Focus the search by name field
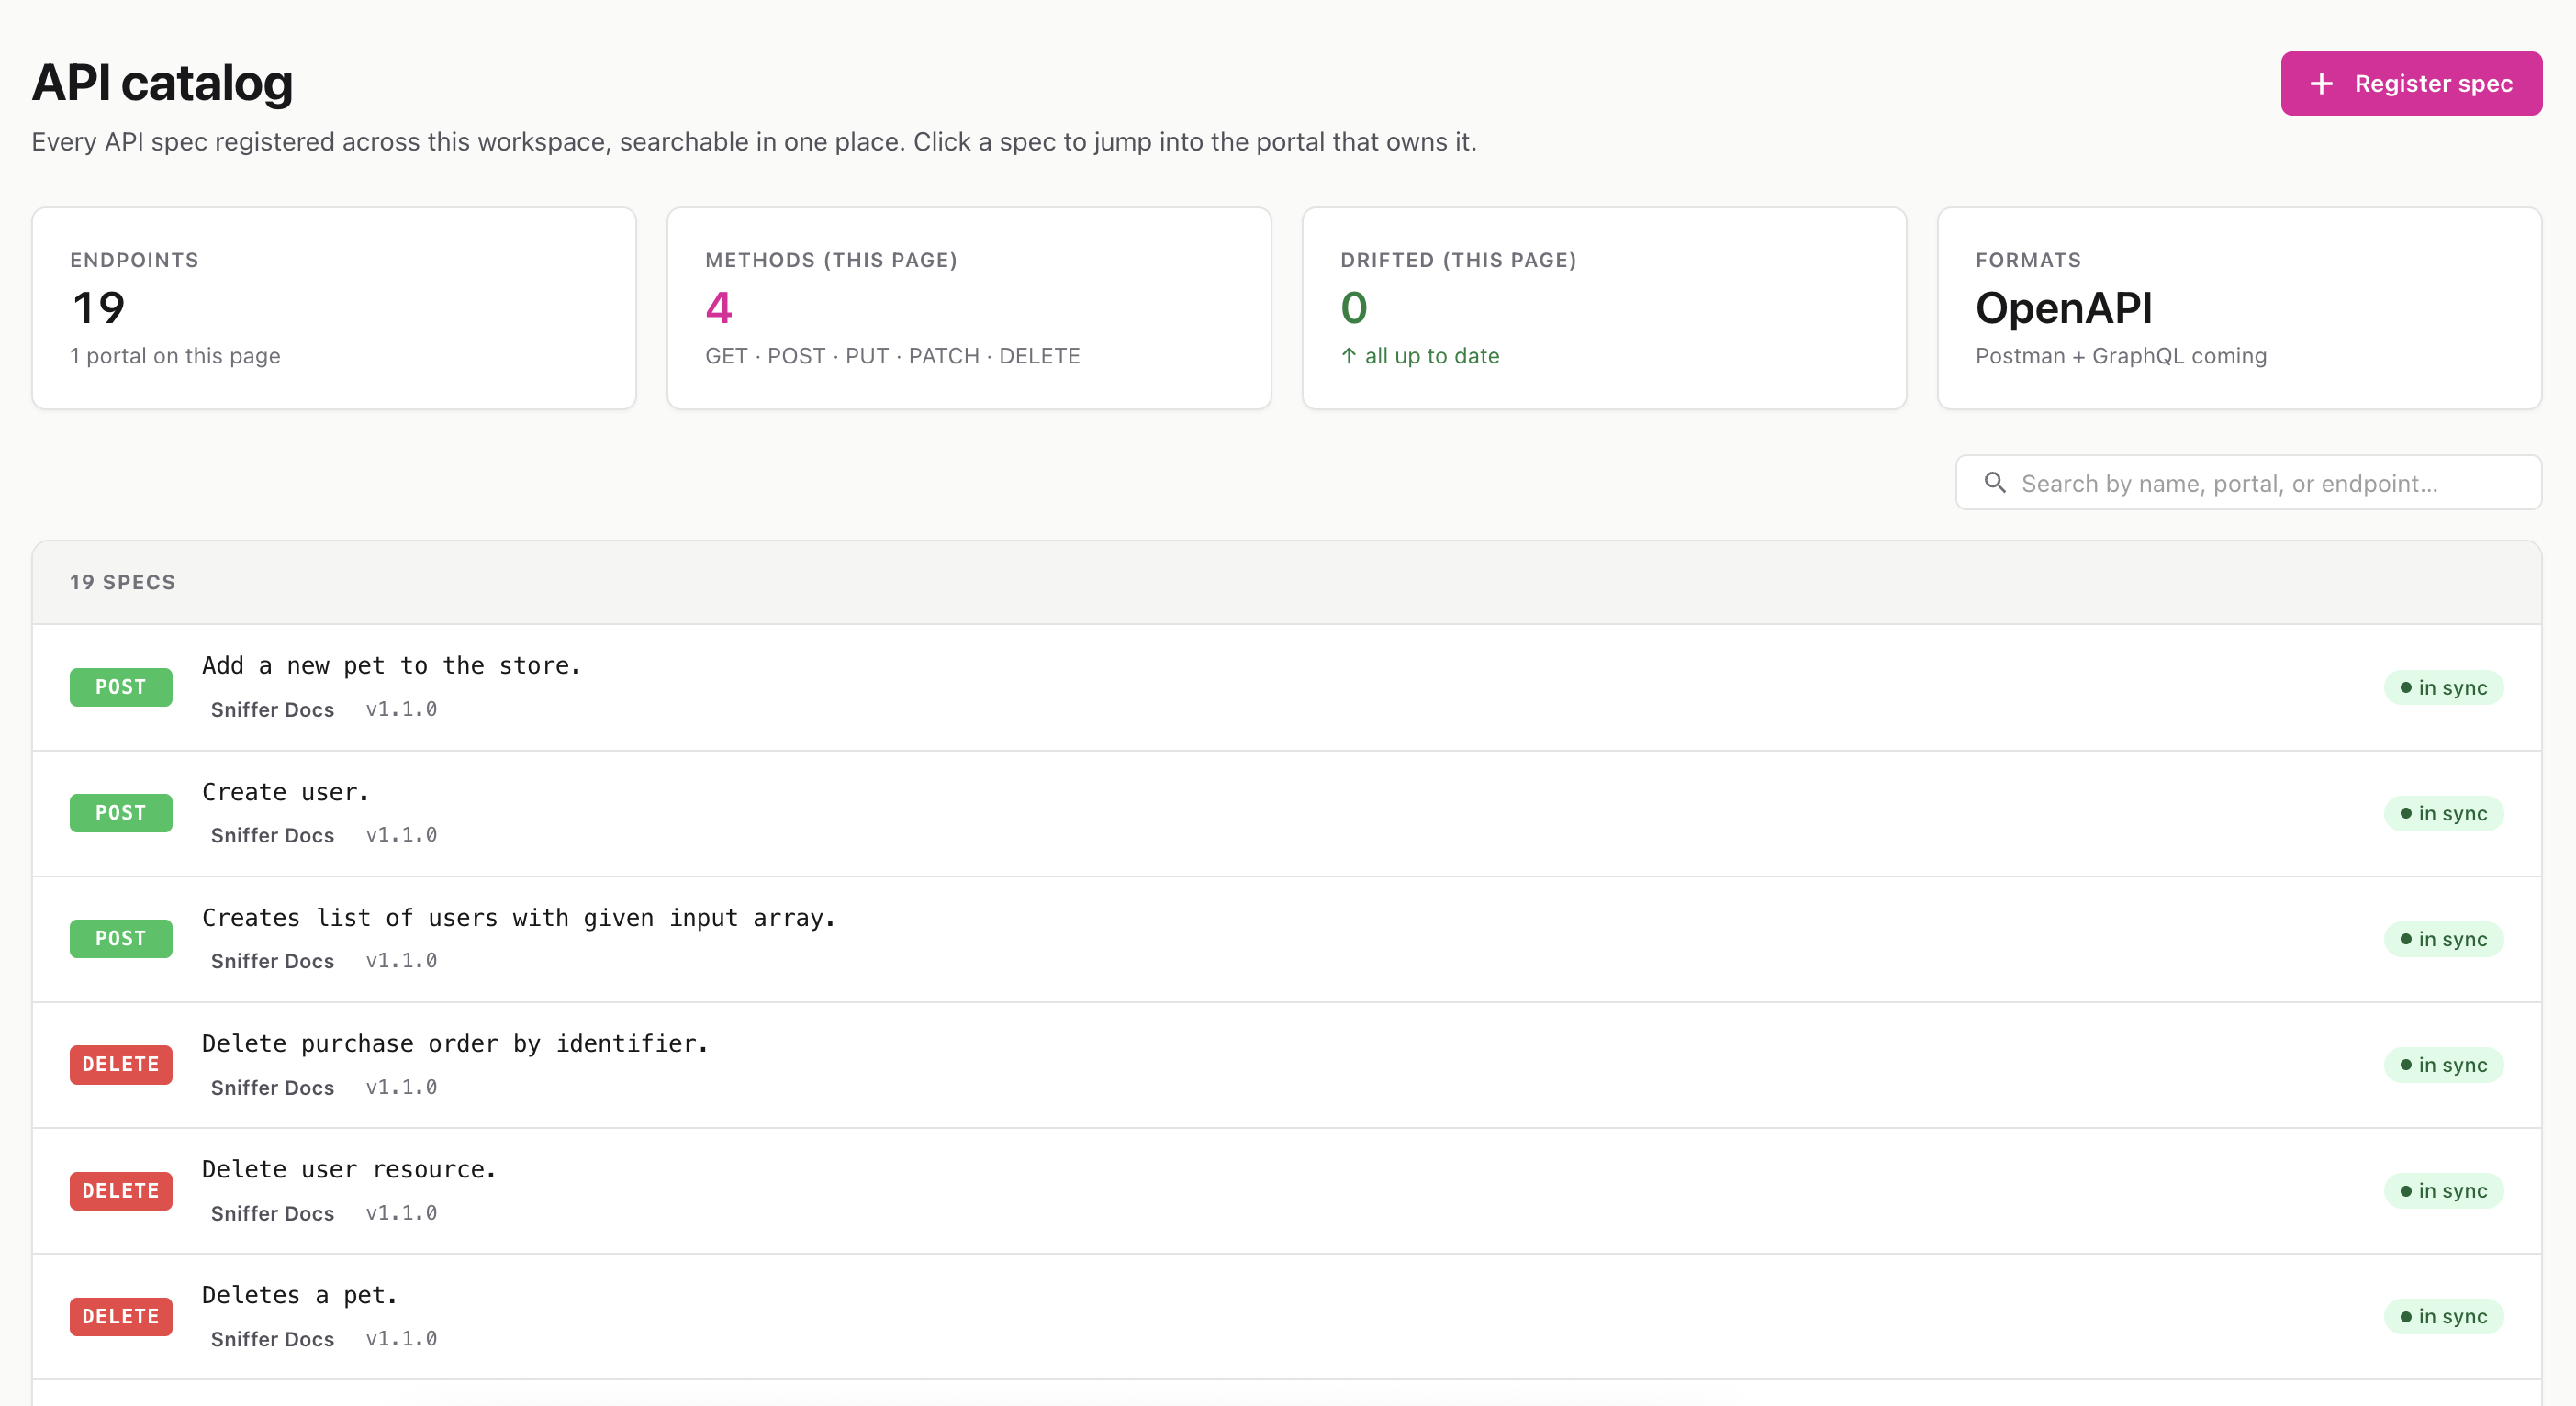The height and width of the screenshot is (1406, 2576). pos(2248,483)
